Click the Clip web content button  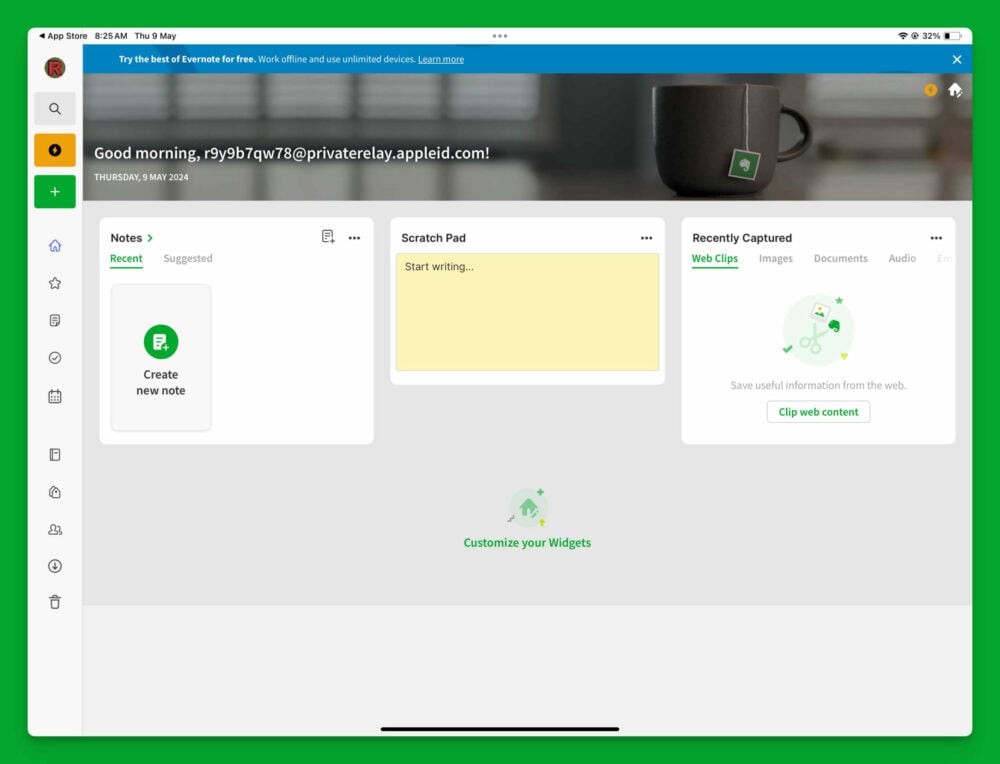pyautogui.click(x=818, y=412)
